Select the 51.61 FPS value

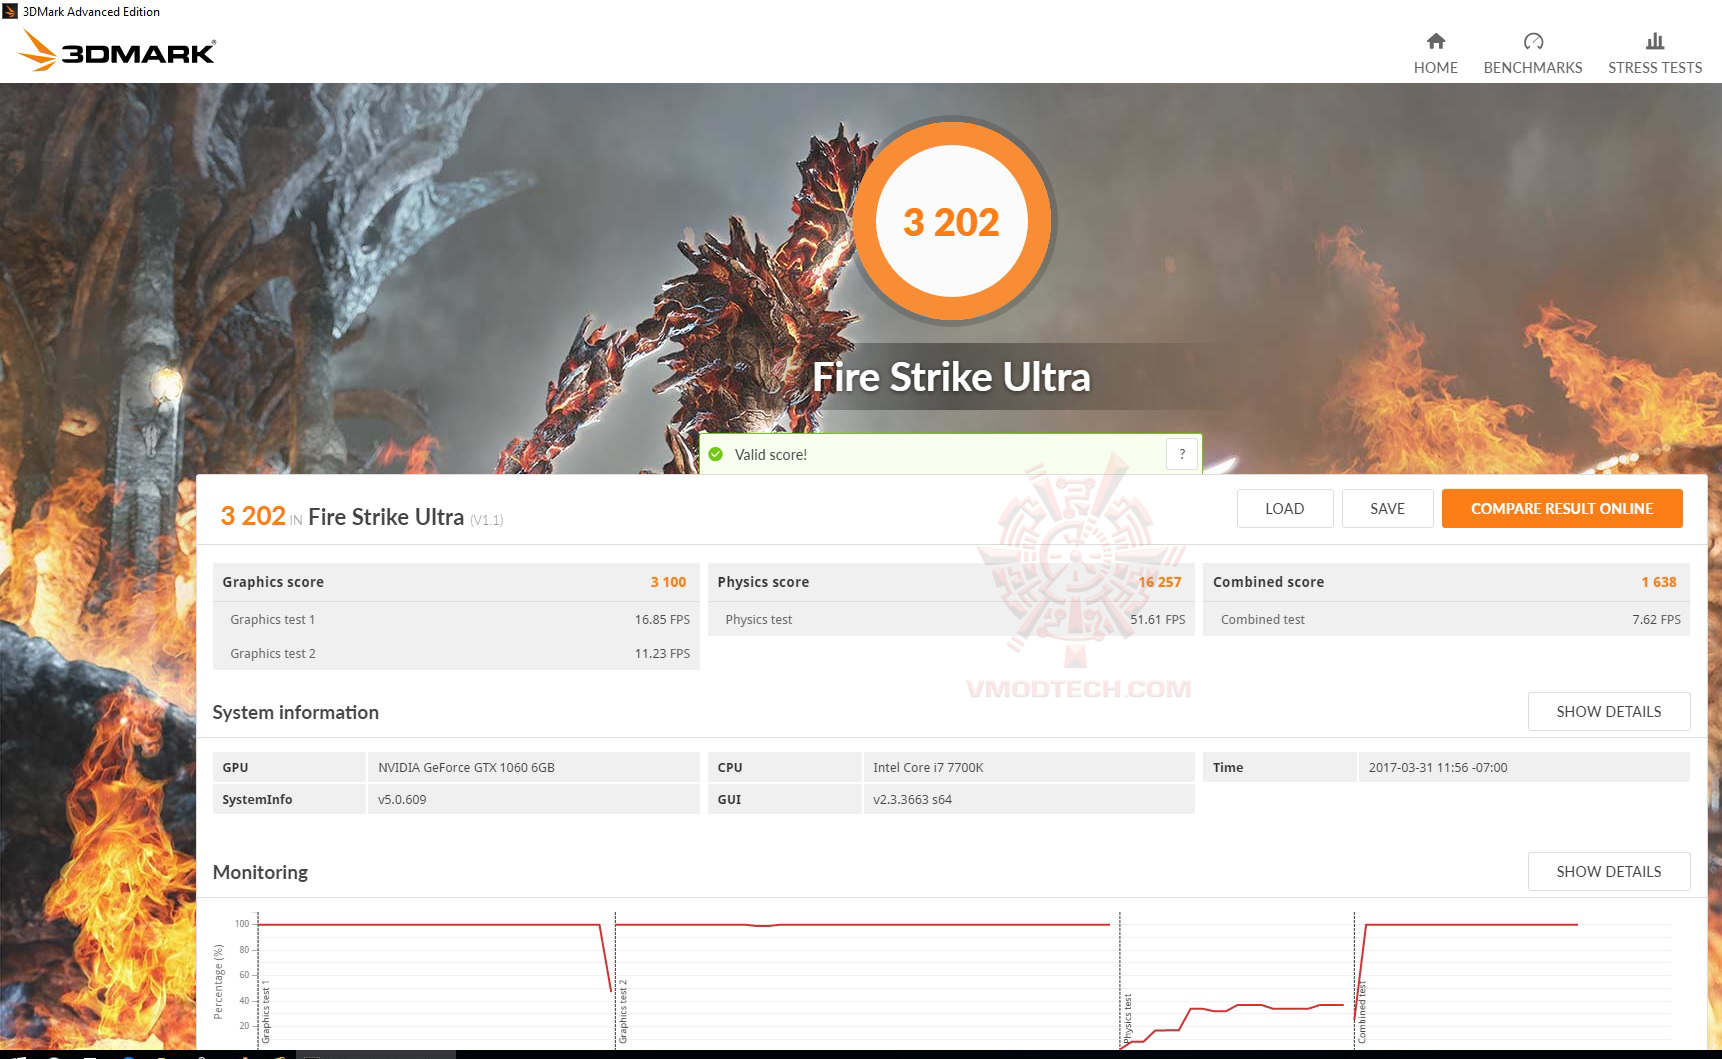[1158, 619]
